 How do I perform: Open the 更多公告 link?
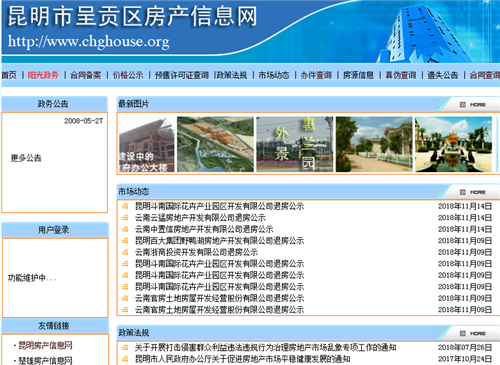(26, 158)
